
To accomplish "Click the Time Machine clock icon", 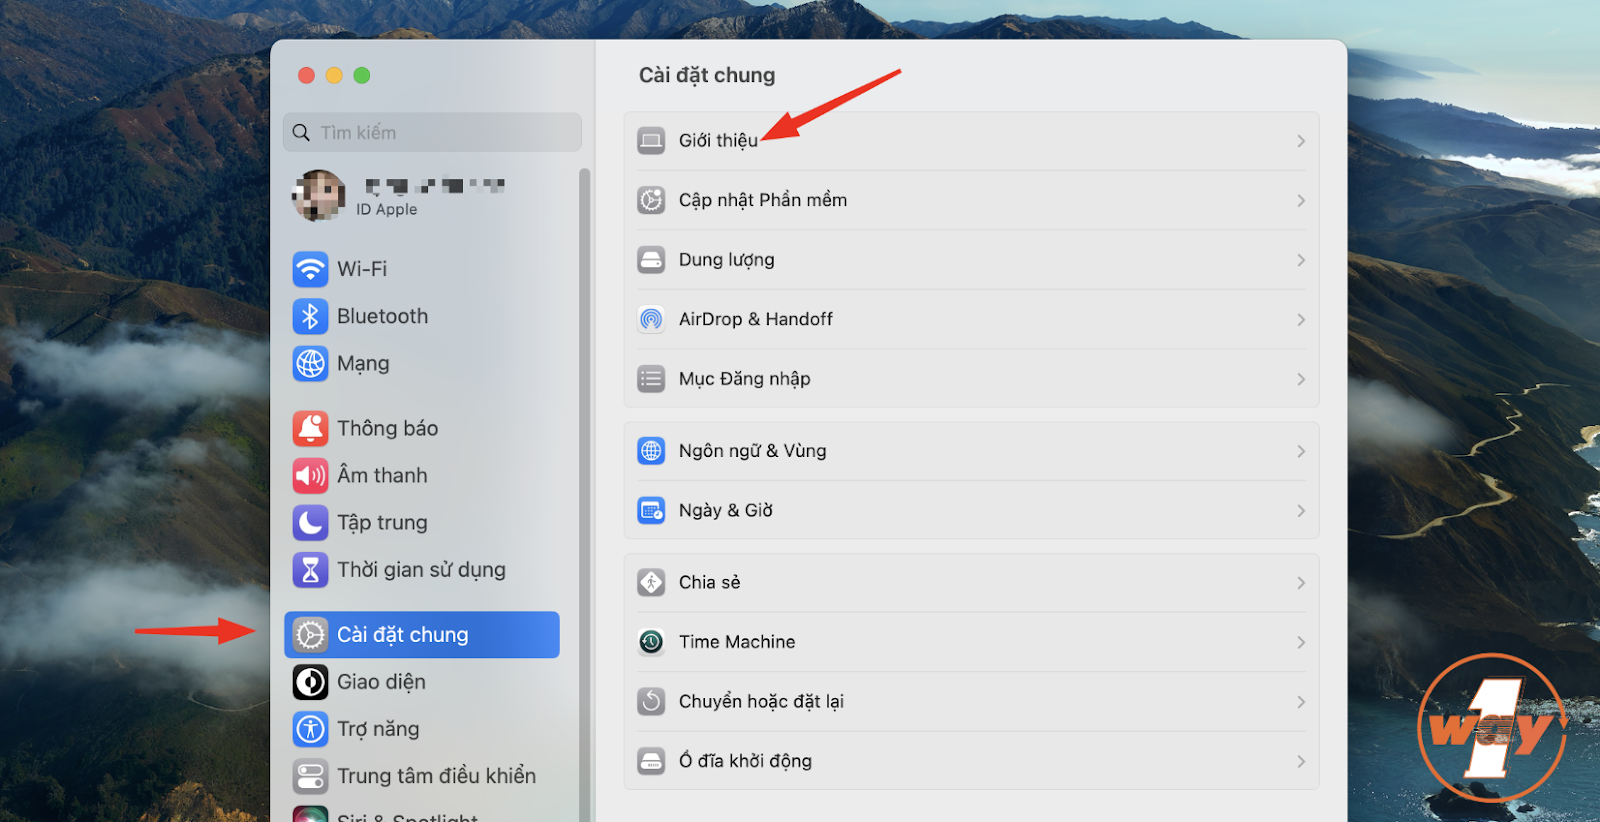I will click(651, 642).
